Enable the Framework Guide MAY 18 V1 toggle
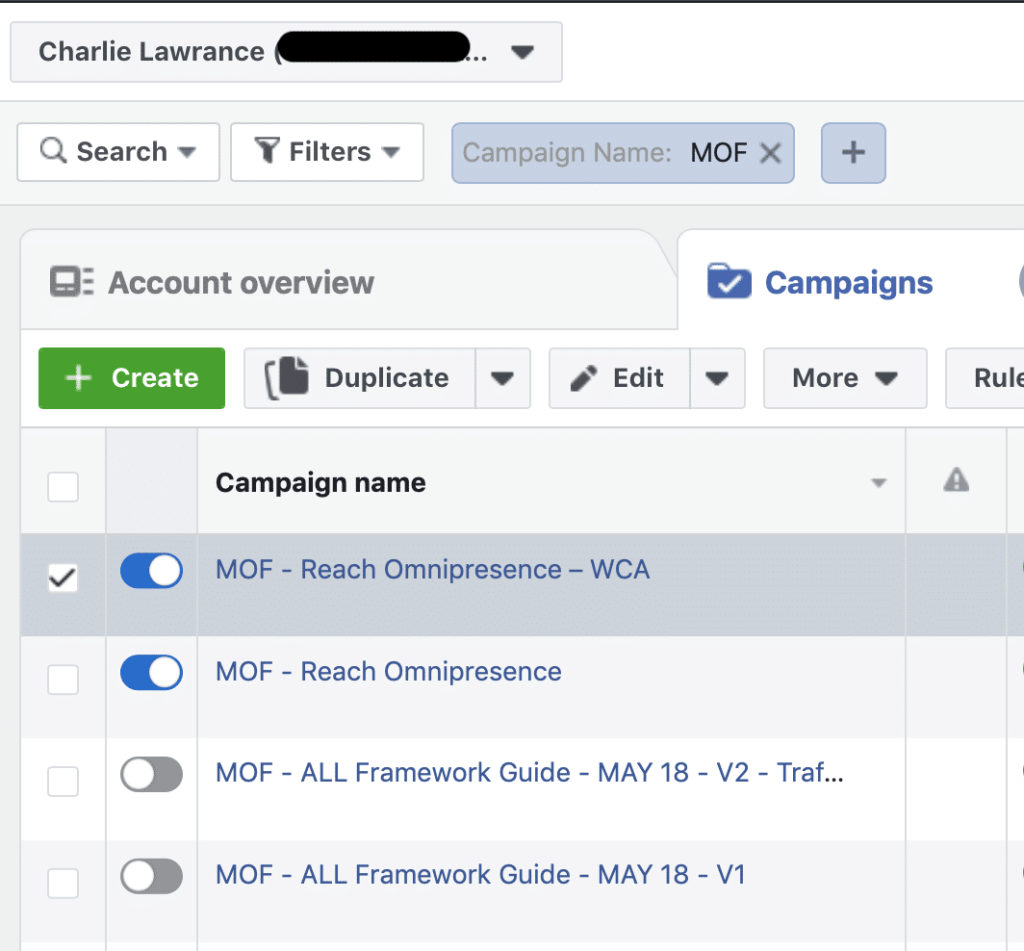Image resolution: width=1024 pixels, height=951 pixels. click(x=151, y=877)
